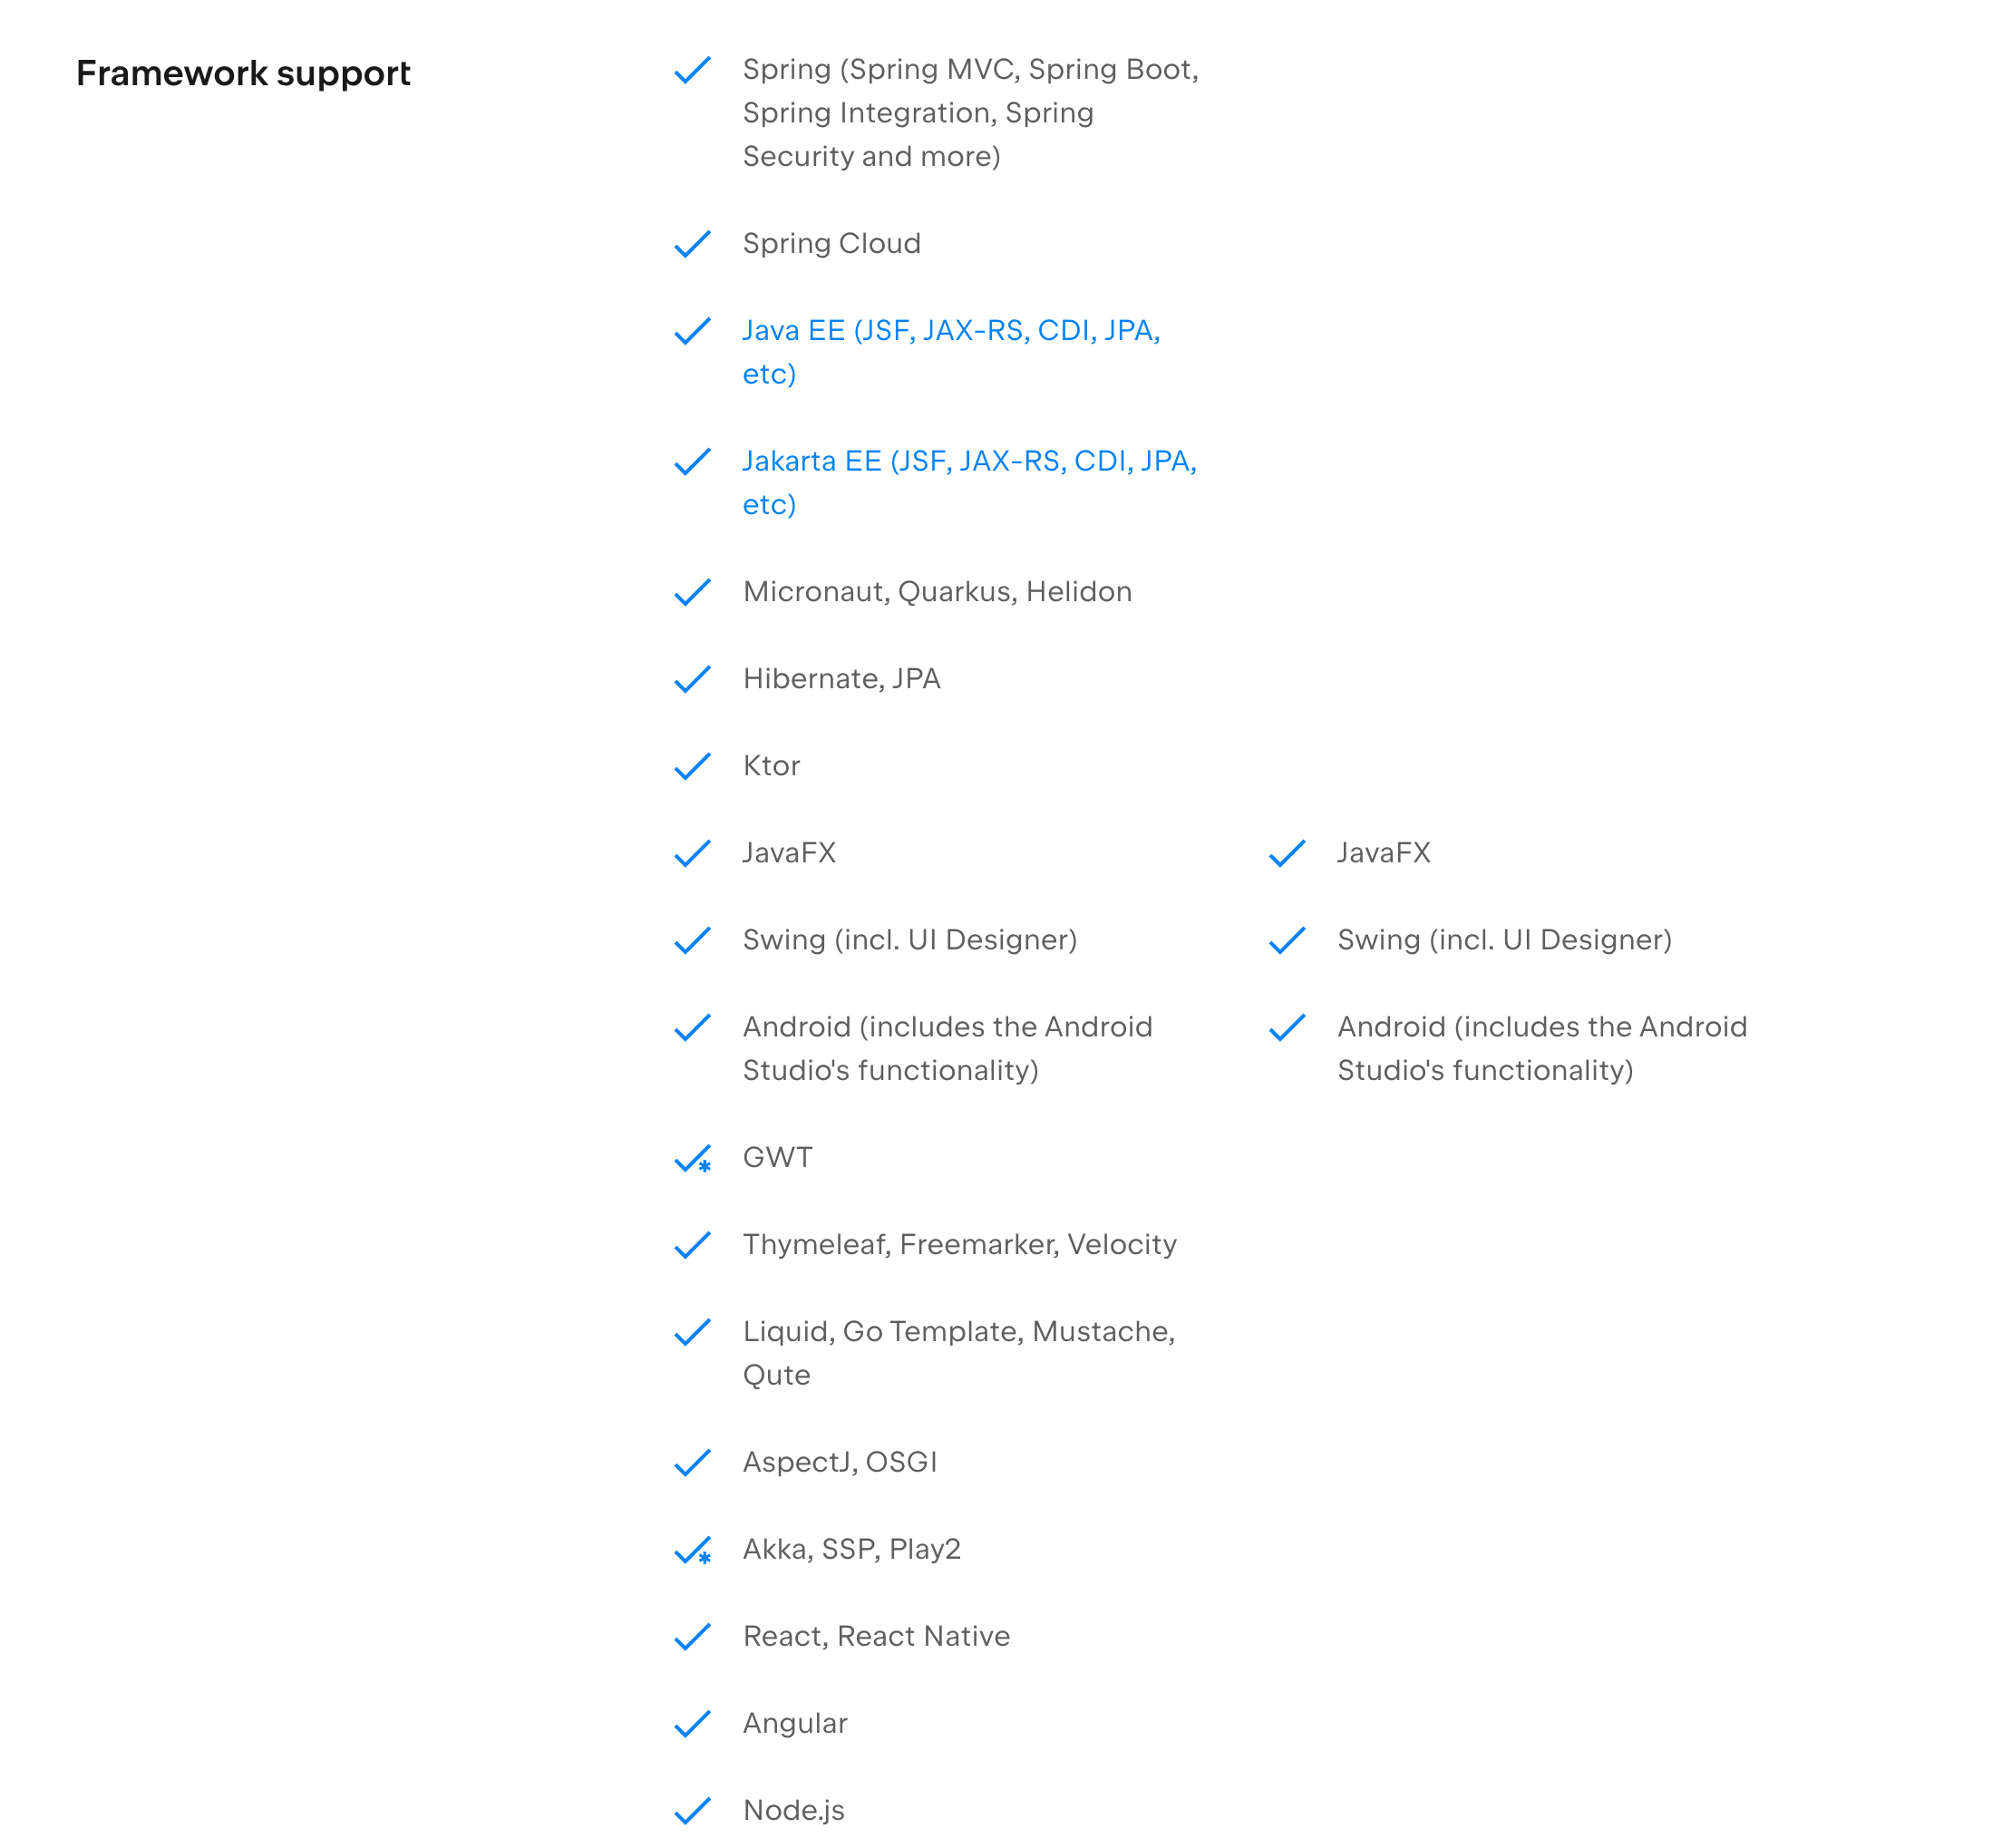2002x1848 pixels.
Task: Click the asterisk checkmark next to GWT
Action: pyautogui.click(x=692, y=1159)
